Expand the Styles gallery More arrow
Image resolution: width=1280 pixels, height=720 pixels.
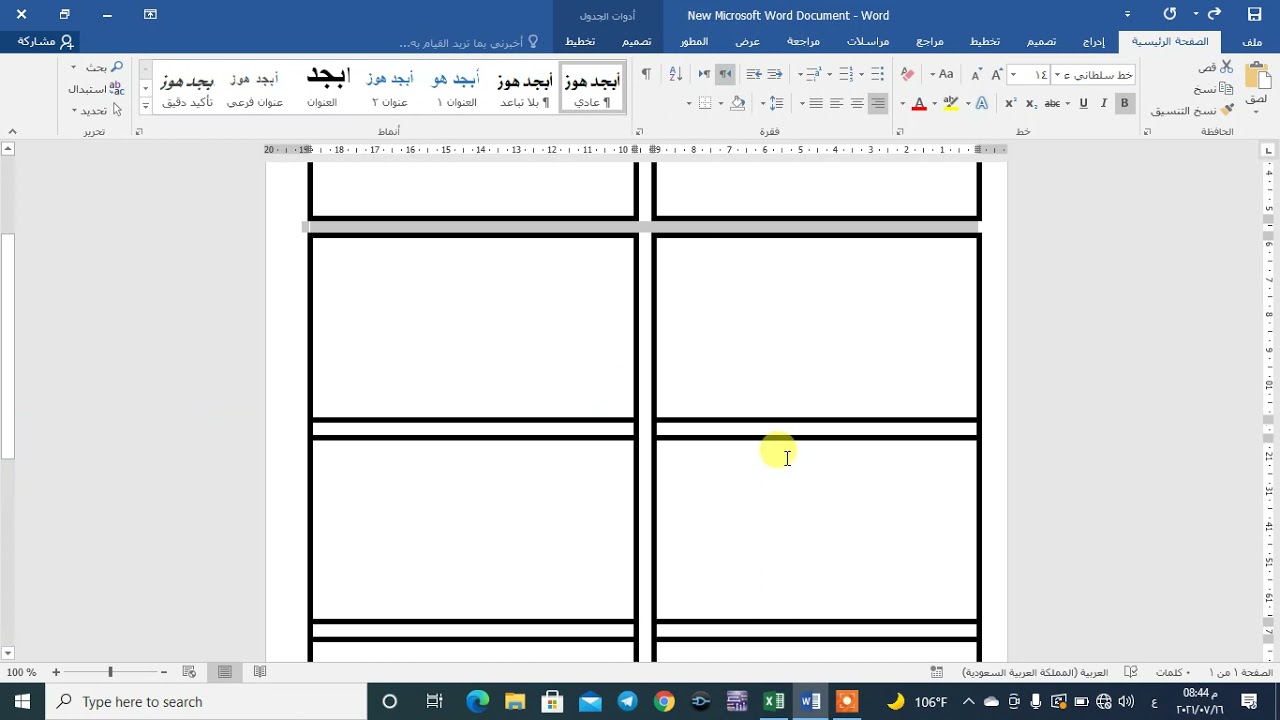coord(146,104)
